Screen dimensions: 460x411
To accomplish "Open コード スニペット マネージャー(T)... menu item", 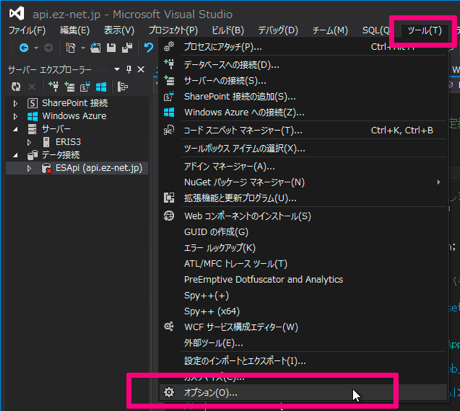I will [303, 130].
